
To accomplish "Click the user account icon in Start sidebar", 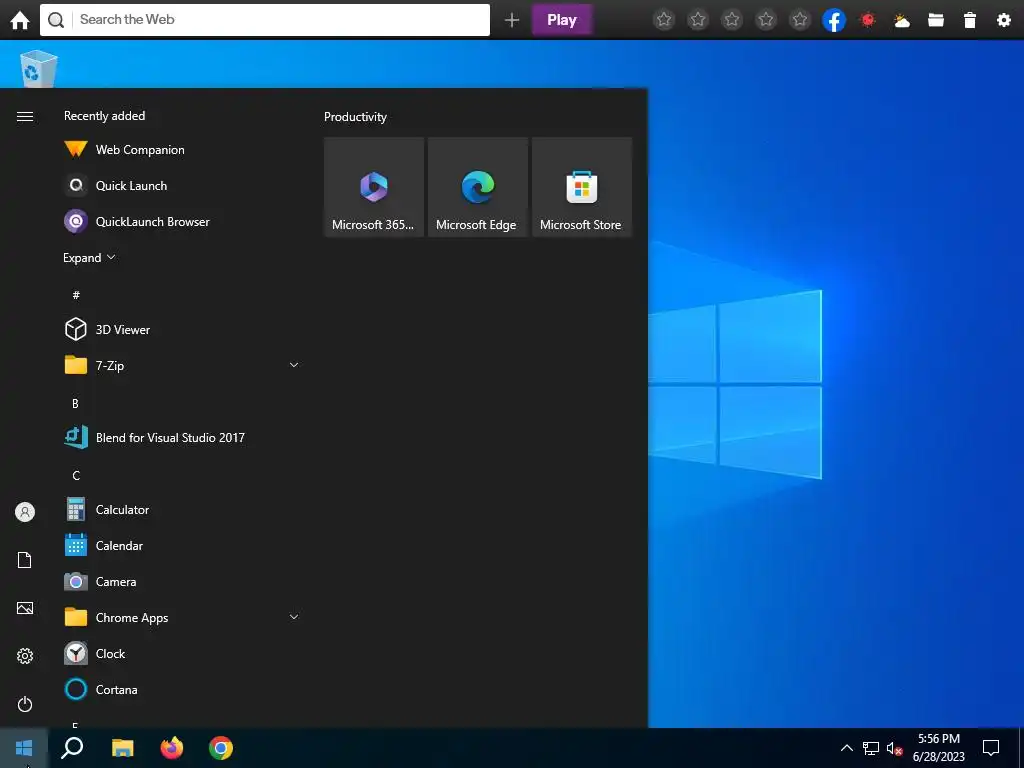I will pyautogui.click(x=25, y=512).
